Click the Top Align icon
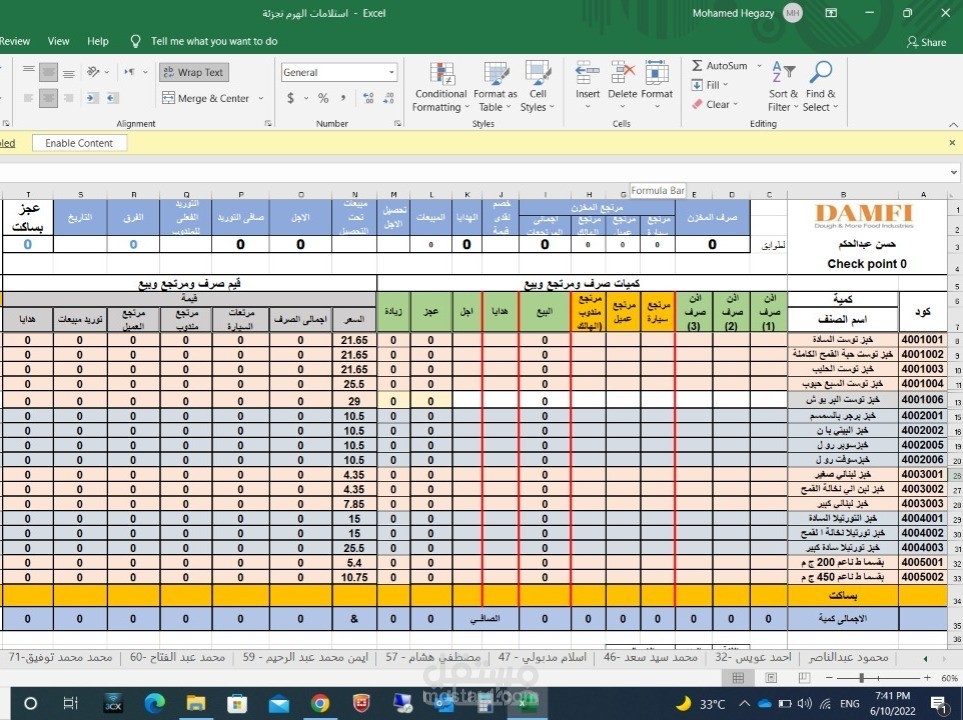 (x=28, y=72)
